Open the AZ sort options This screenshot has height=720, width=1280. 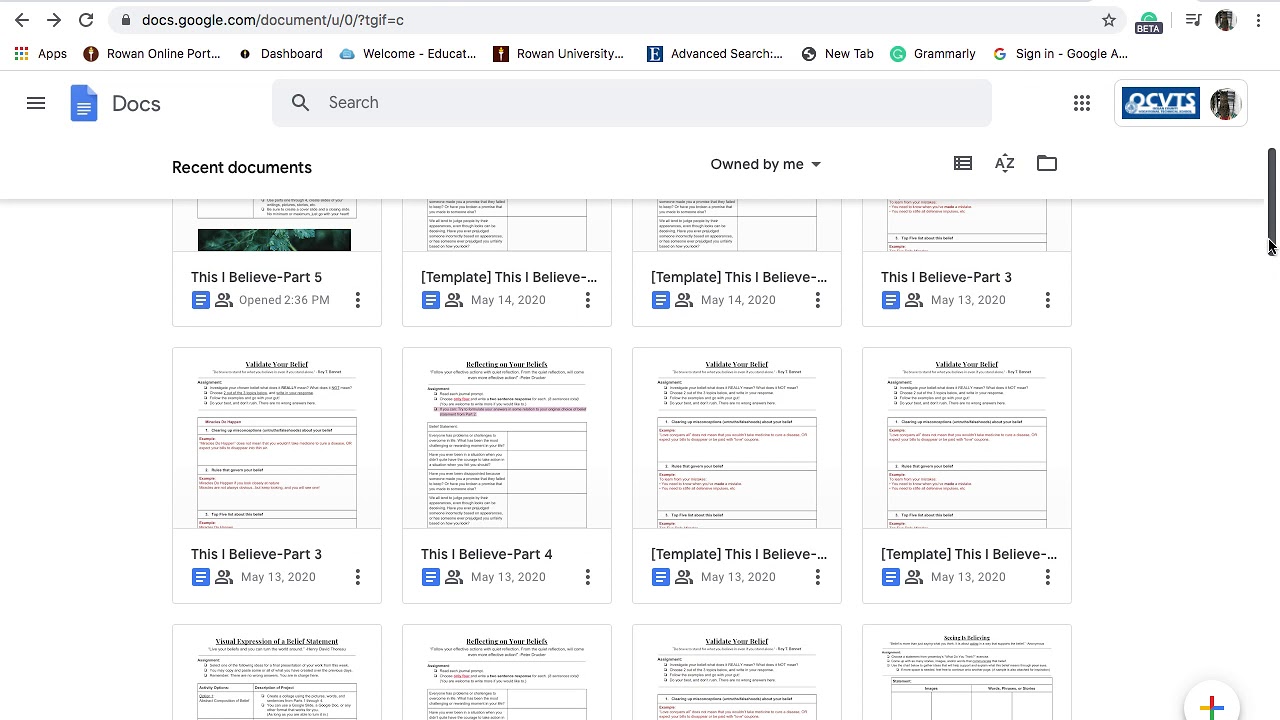point(1005,163)
